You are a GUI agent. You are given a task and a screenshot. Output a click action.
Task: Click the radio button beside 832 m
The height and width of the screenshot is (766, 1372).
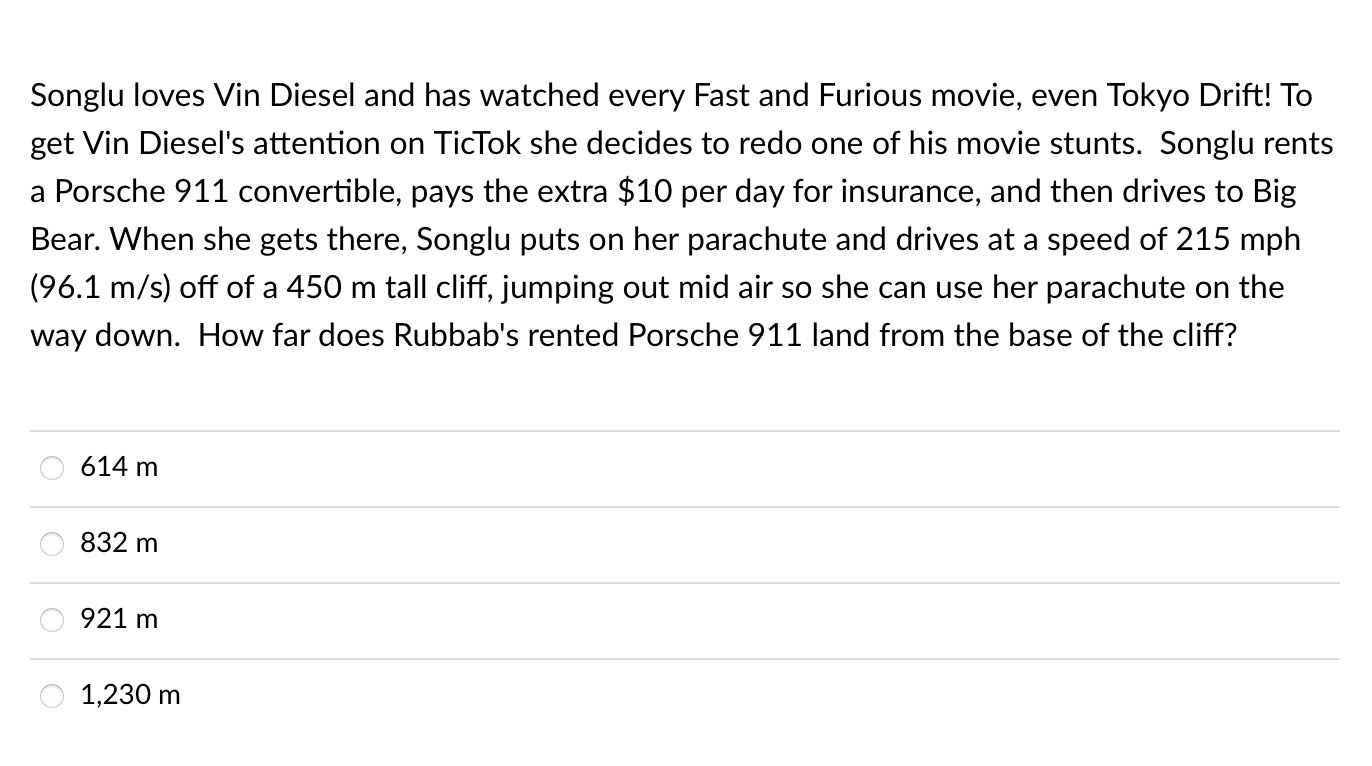click(51, 543)
